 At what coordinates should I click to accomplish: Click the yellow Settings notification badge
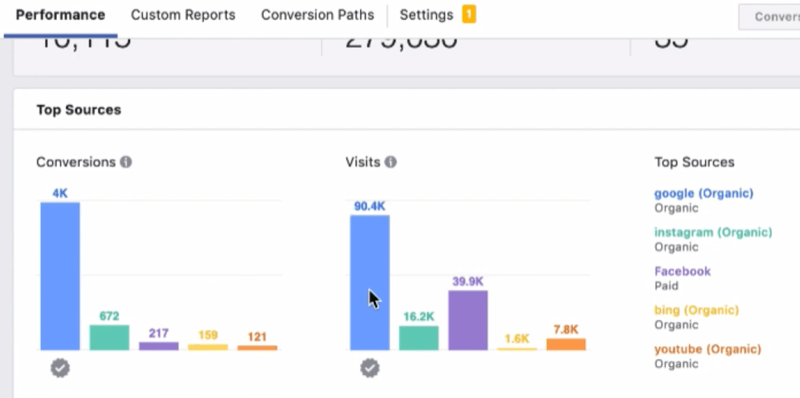[469, 14]
